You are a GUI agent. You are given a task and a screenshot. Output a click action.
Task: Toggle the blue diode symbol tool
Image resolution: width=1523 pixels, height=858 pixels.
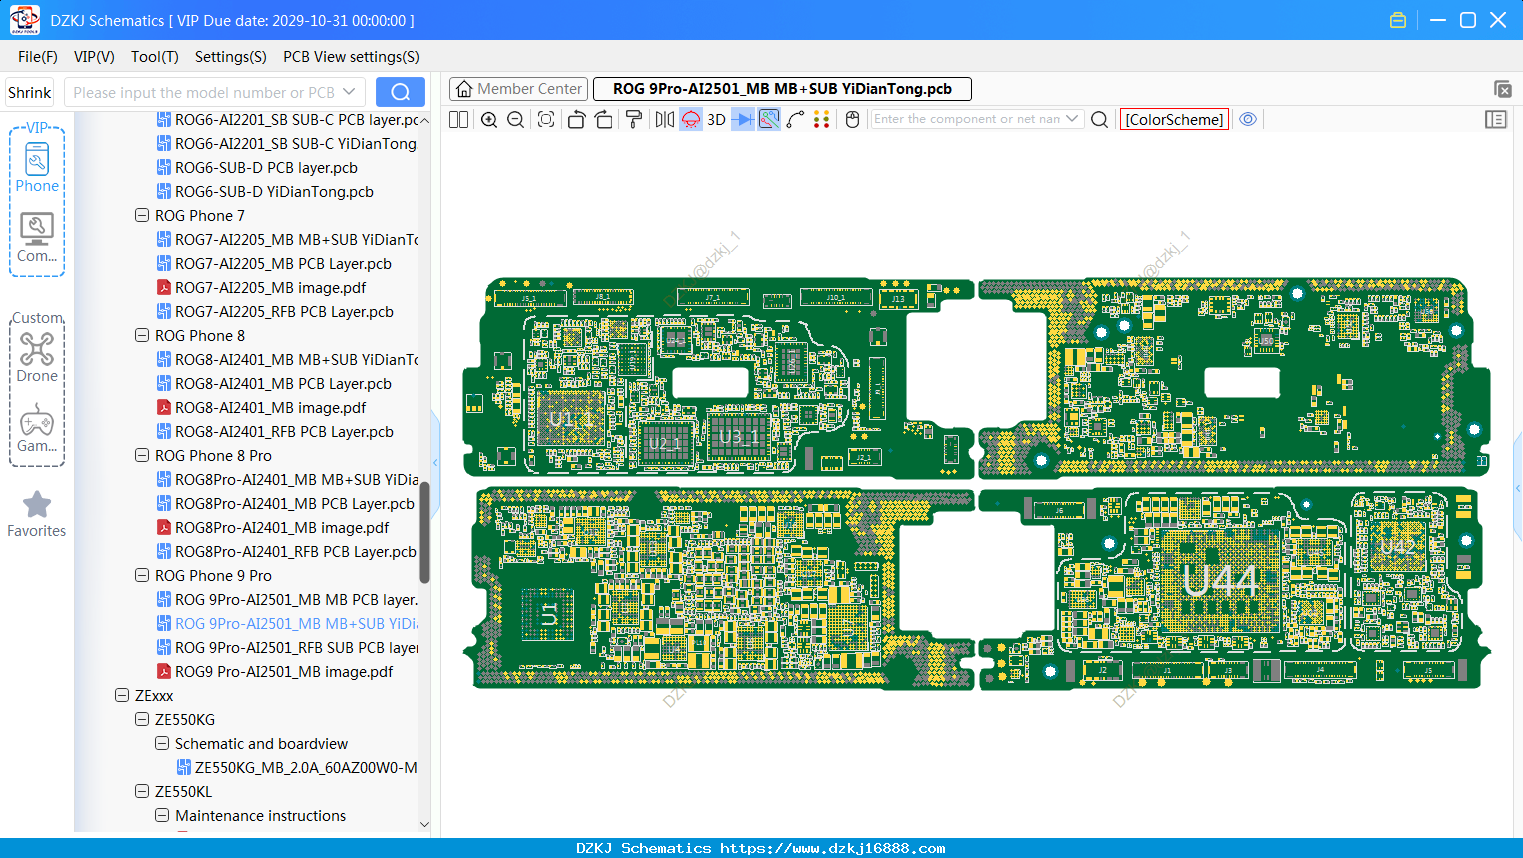pyautogui.click(x=743, y=120)
